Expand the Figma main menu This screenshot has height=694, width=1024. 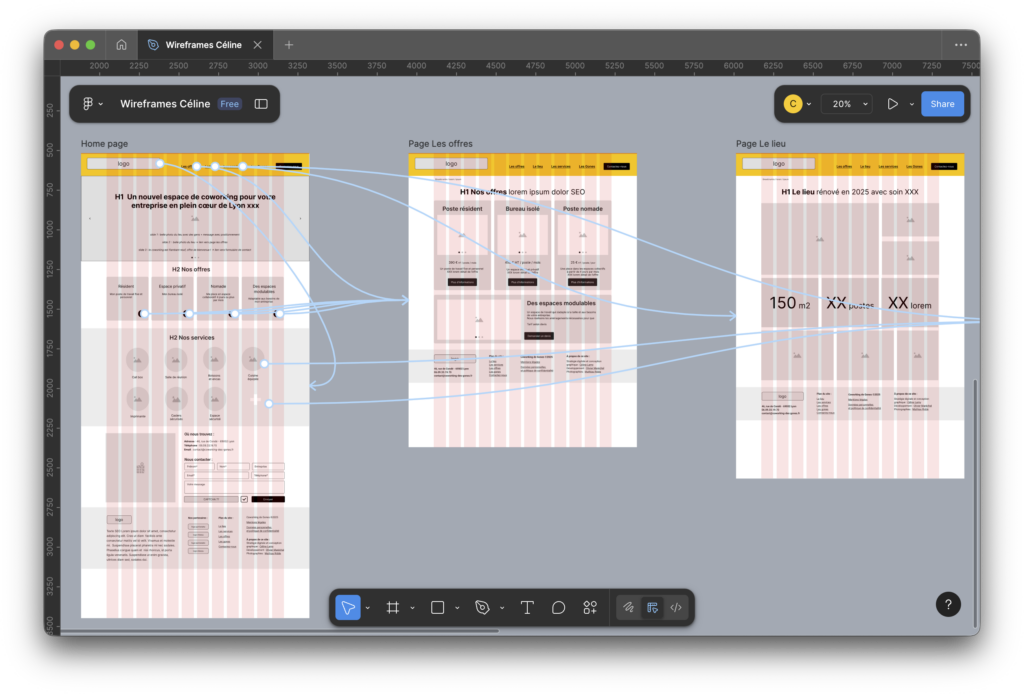(x=92, y=104)
